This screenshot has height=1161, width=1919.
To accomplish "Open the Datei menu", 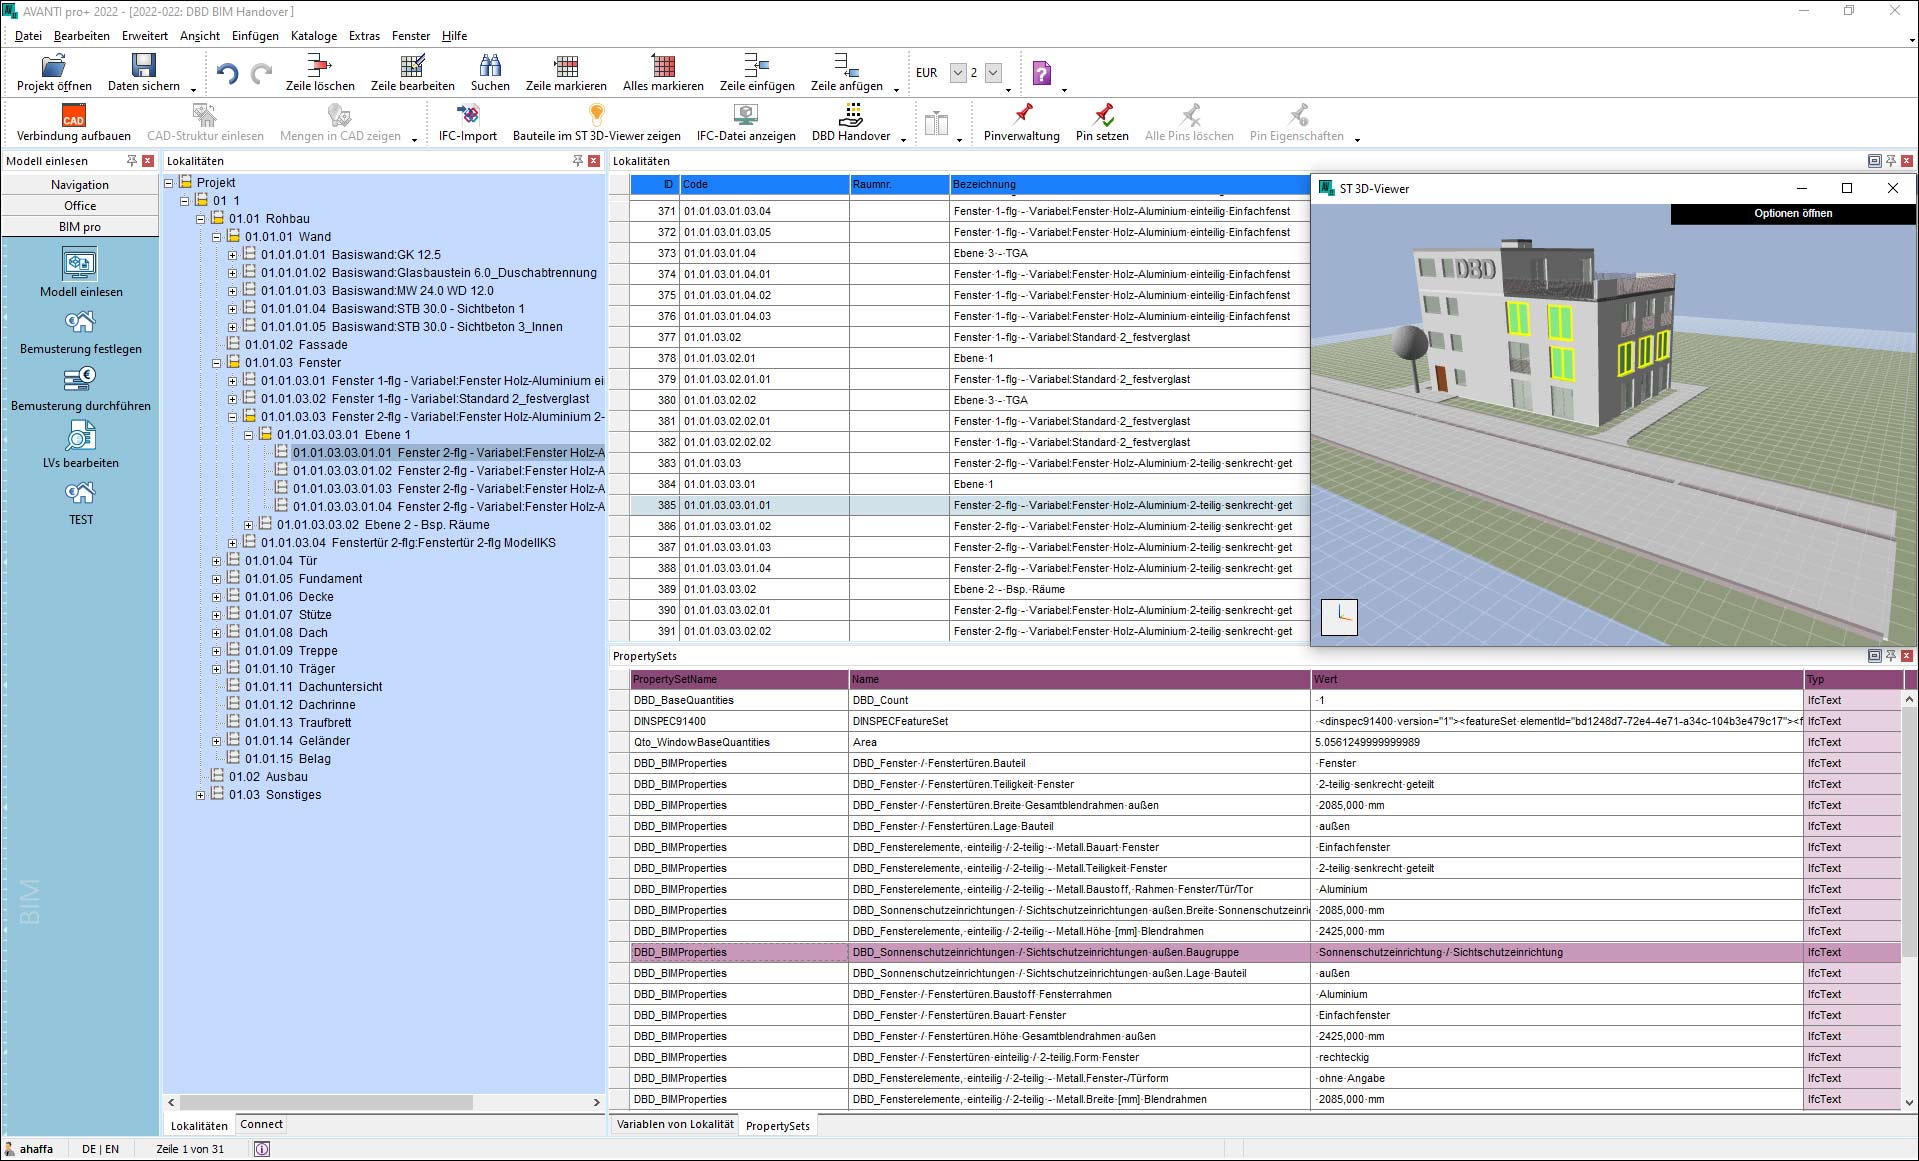I will [28, 36].
